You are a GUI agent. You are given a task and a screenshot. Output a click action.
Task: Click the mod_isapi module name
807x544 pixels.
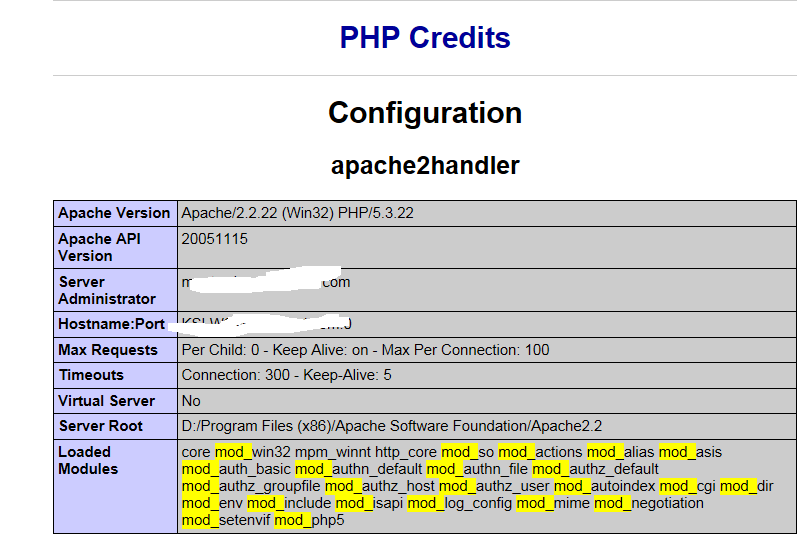[369, 503]
